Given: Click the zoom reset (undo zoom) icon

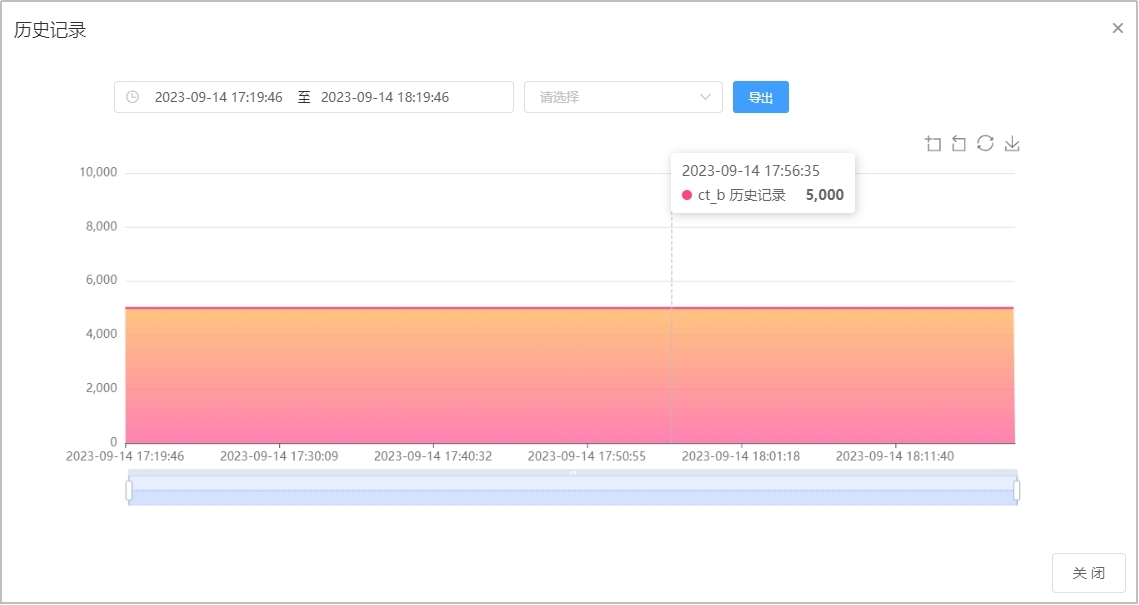Looking at the screenshot, I should coord(959,144).
